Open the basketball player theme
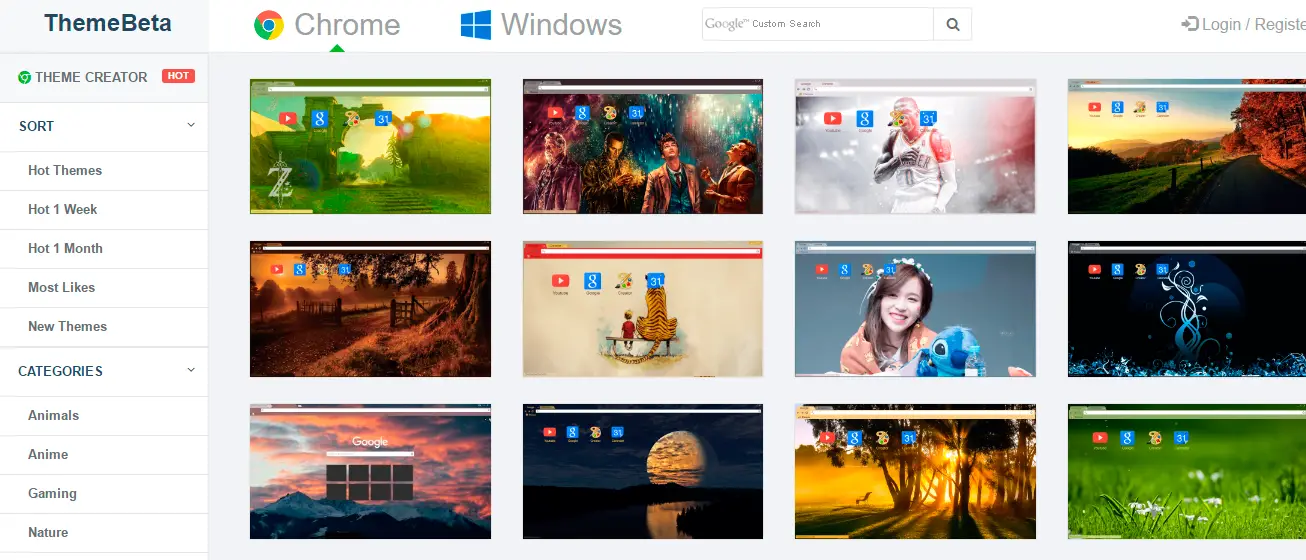Image resolution: width=1306 pixels, height=560 pixels. tap(915, 147)
